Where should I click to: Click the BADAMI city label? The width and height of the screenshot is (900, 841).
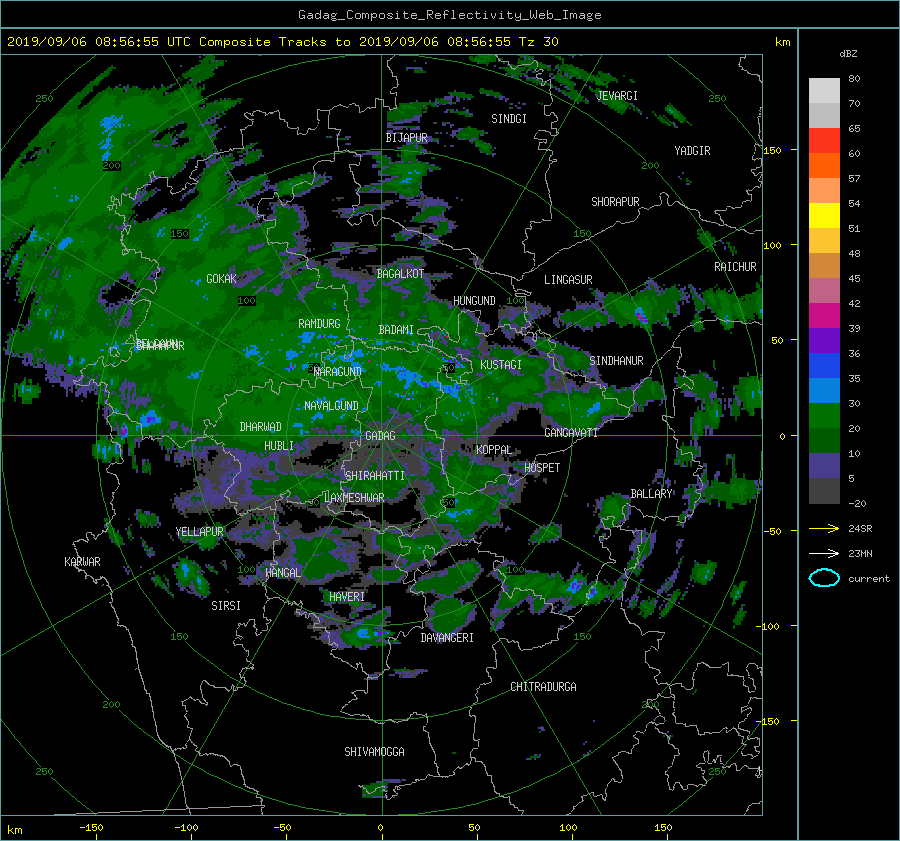pos(396,330)
